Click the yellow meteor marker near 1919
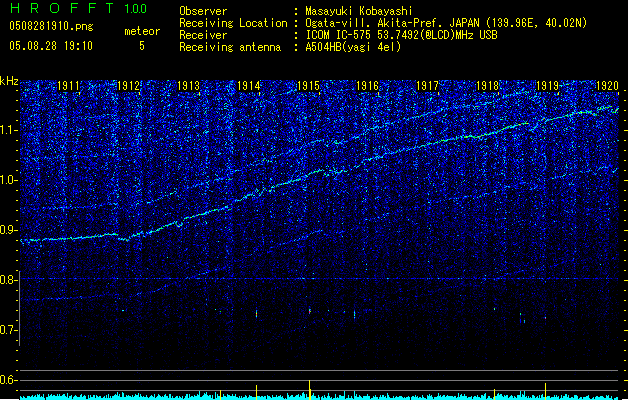629x400 pixels. pos(545,390)
